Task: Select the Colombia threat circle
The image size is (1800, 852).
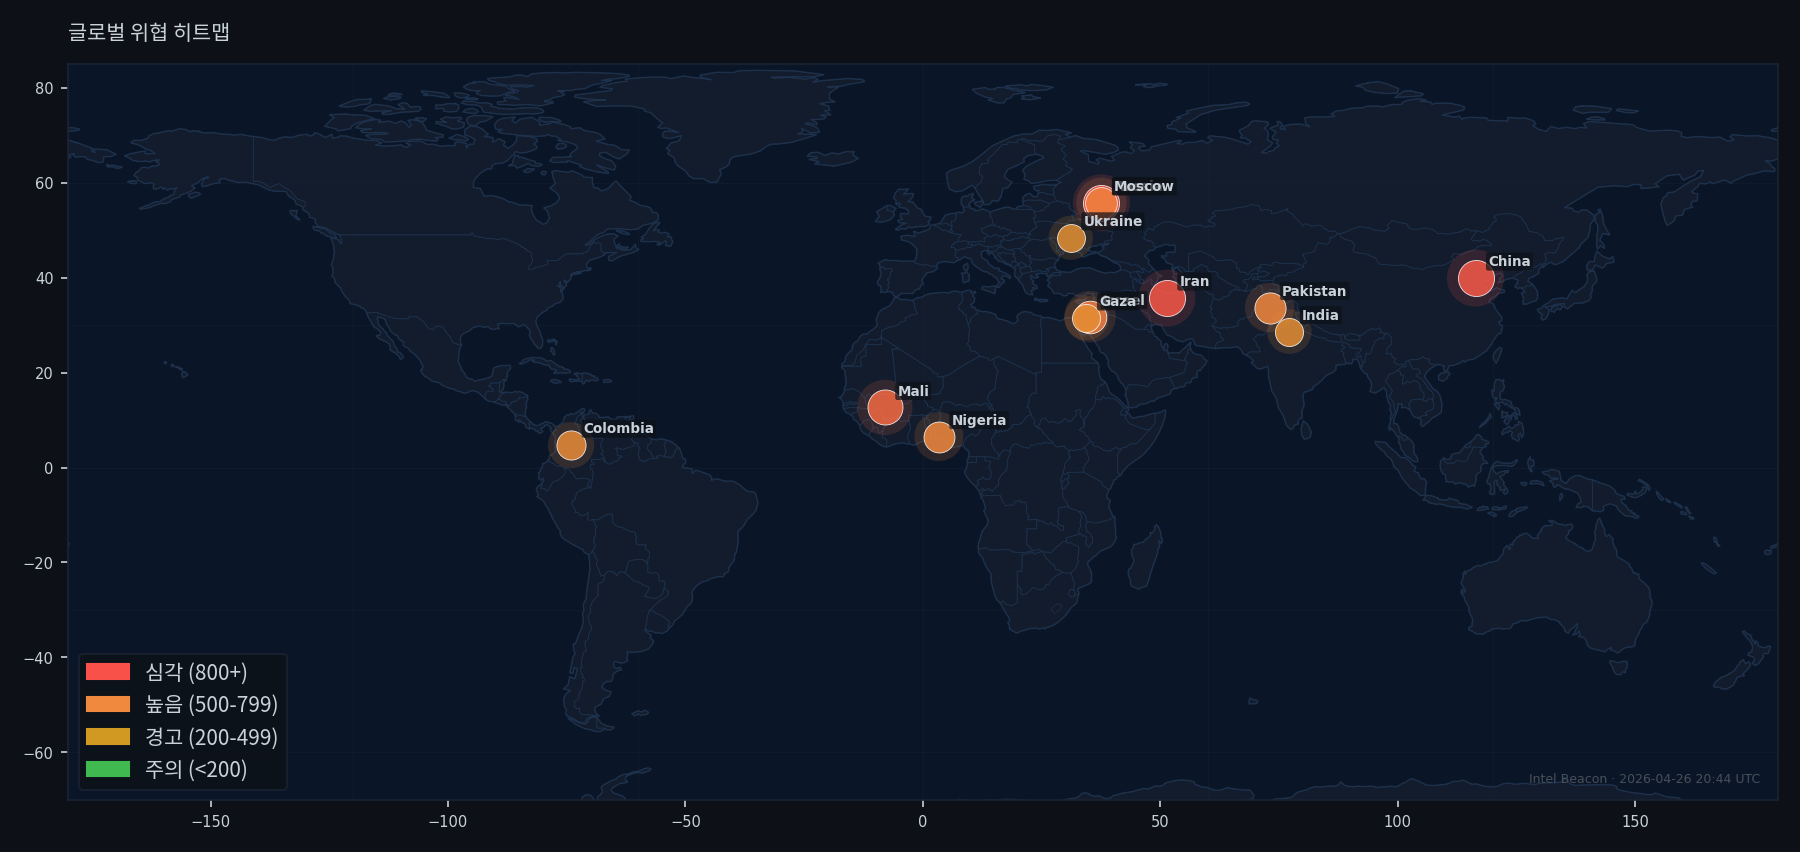Action: (x=571, y=445)
